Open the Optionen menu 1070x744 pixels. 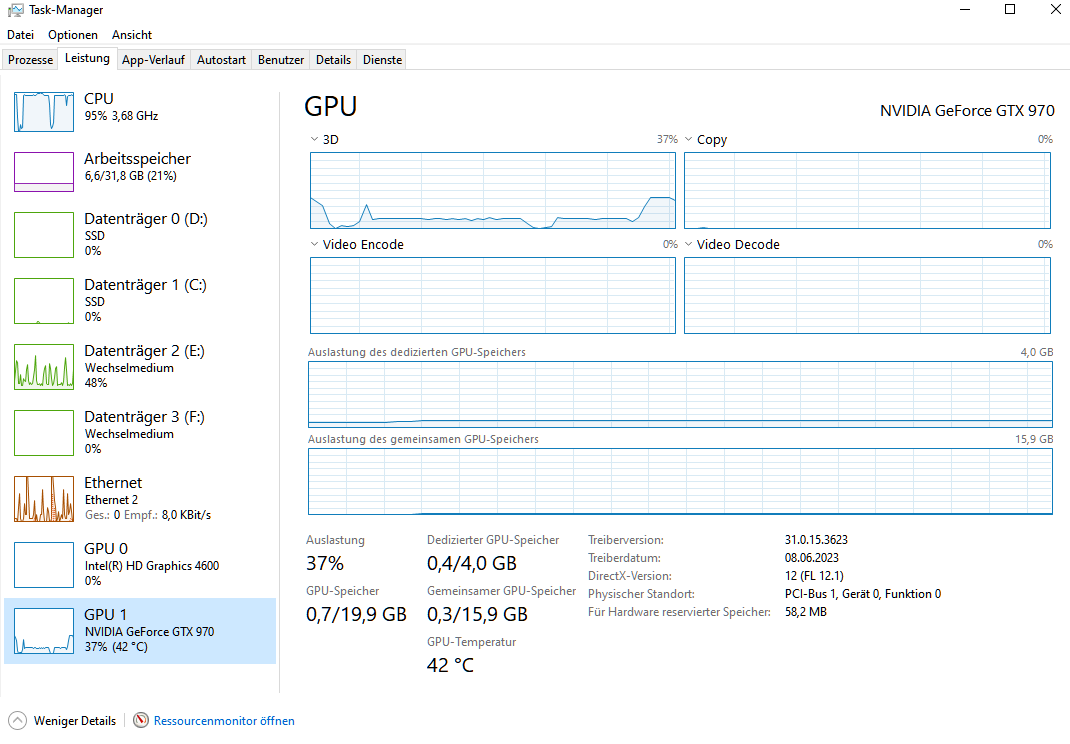click(x=73, y=35)
